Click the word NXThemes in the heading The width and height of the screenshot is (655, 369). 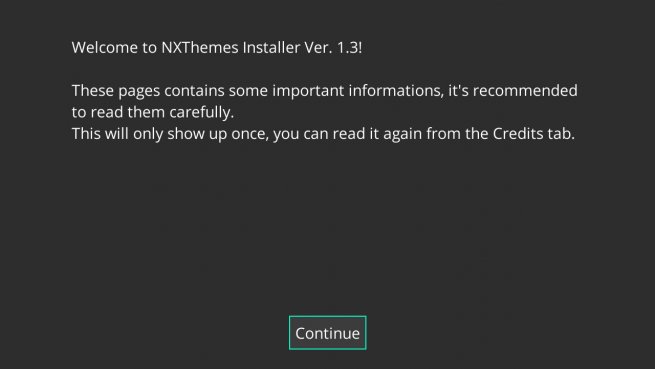[x=200, y=48]
